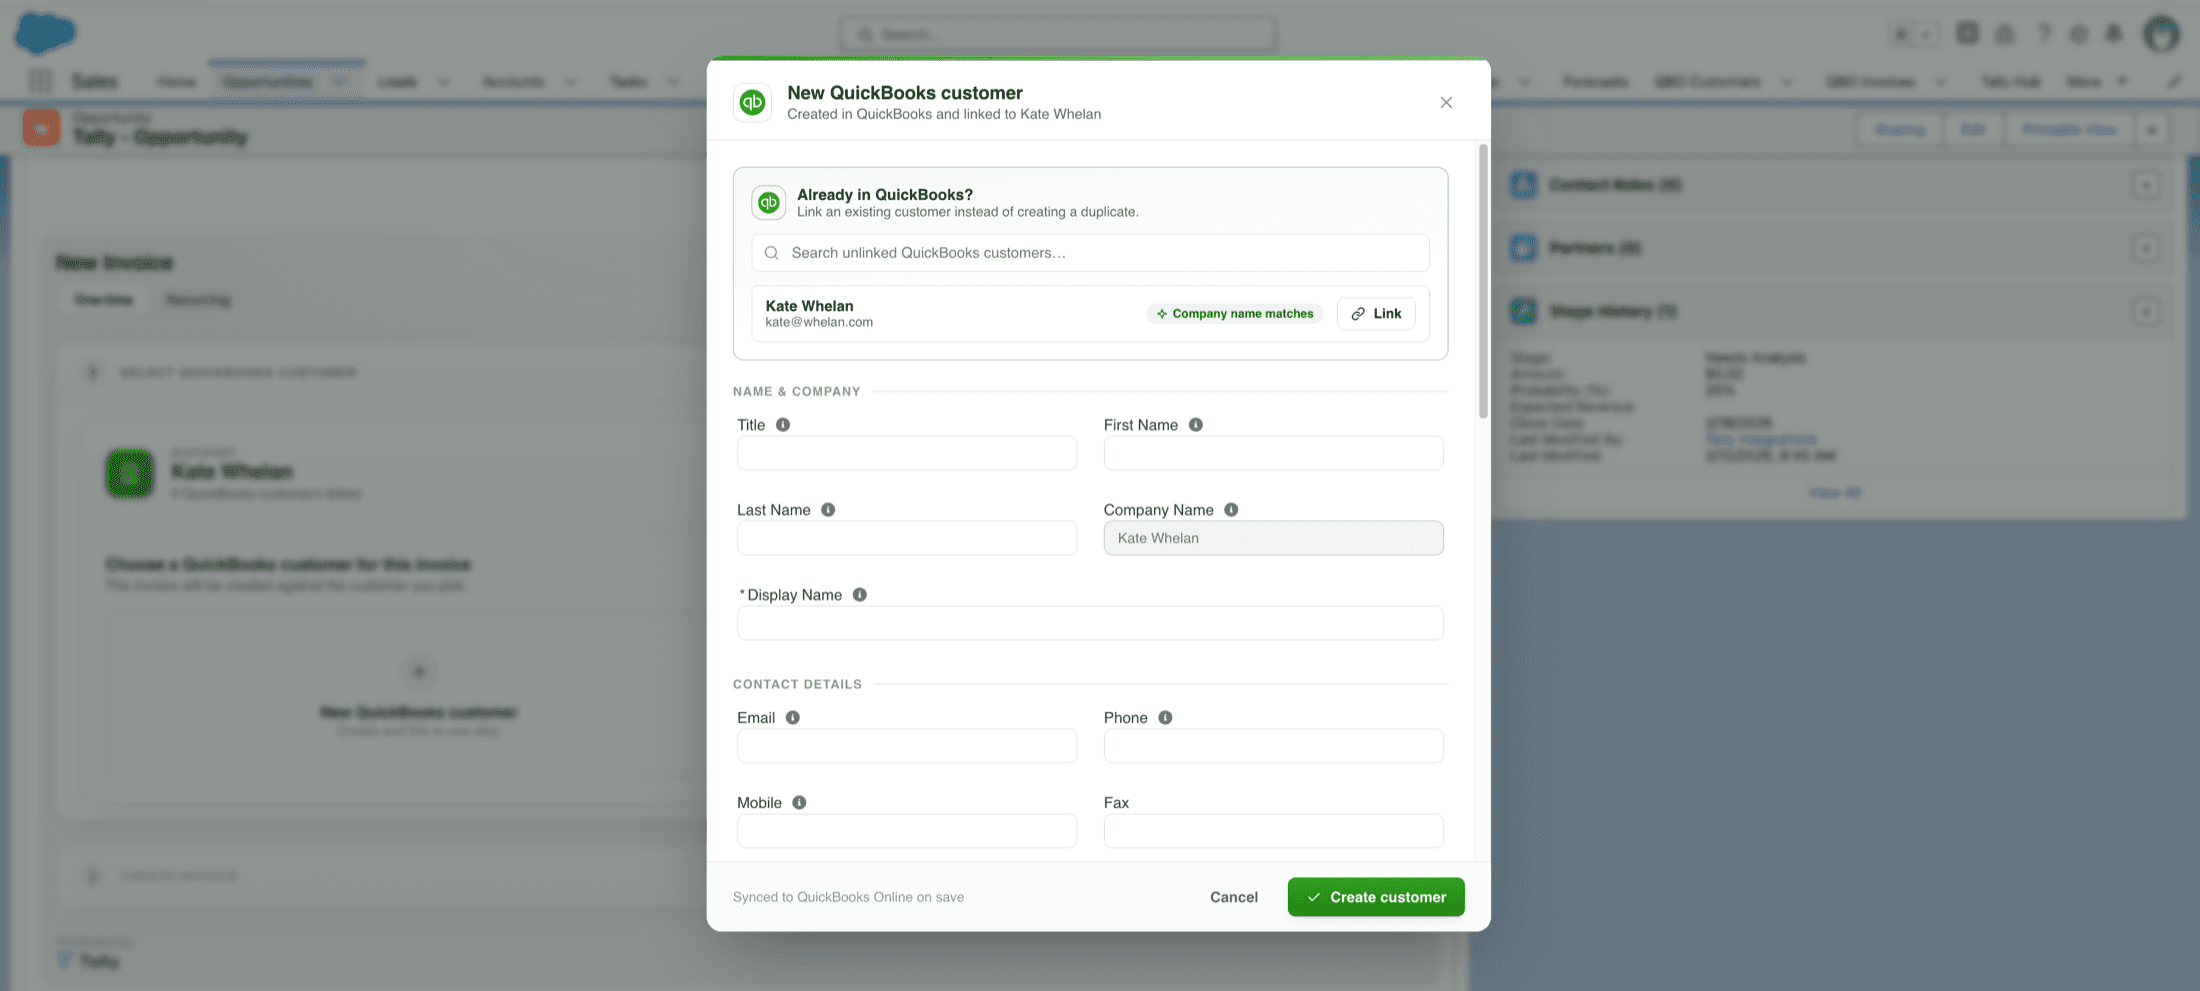This screenshot has width=2200, height=991.
Task: Focus the Title input field
Action: point(907,453)
